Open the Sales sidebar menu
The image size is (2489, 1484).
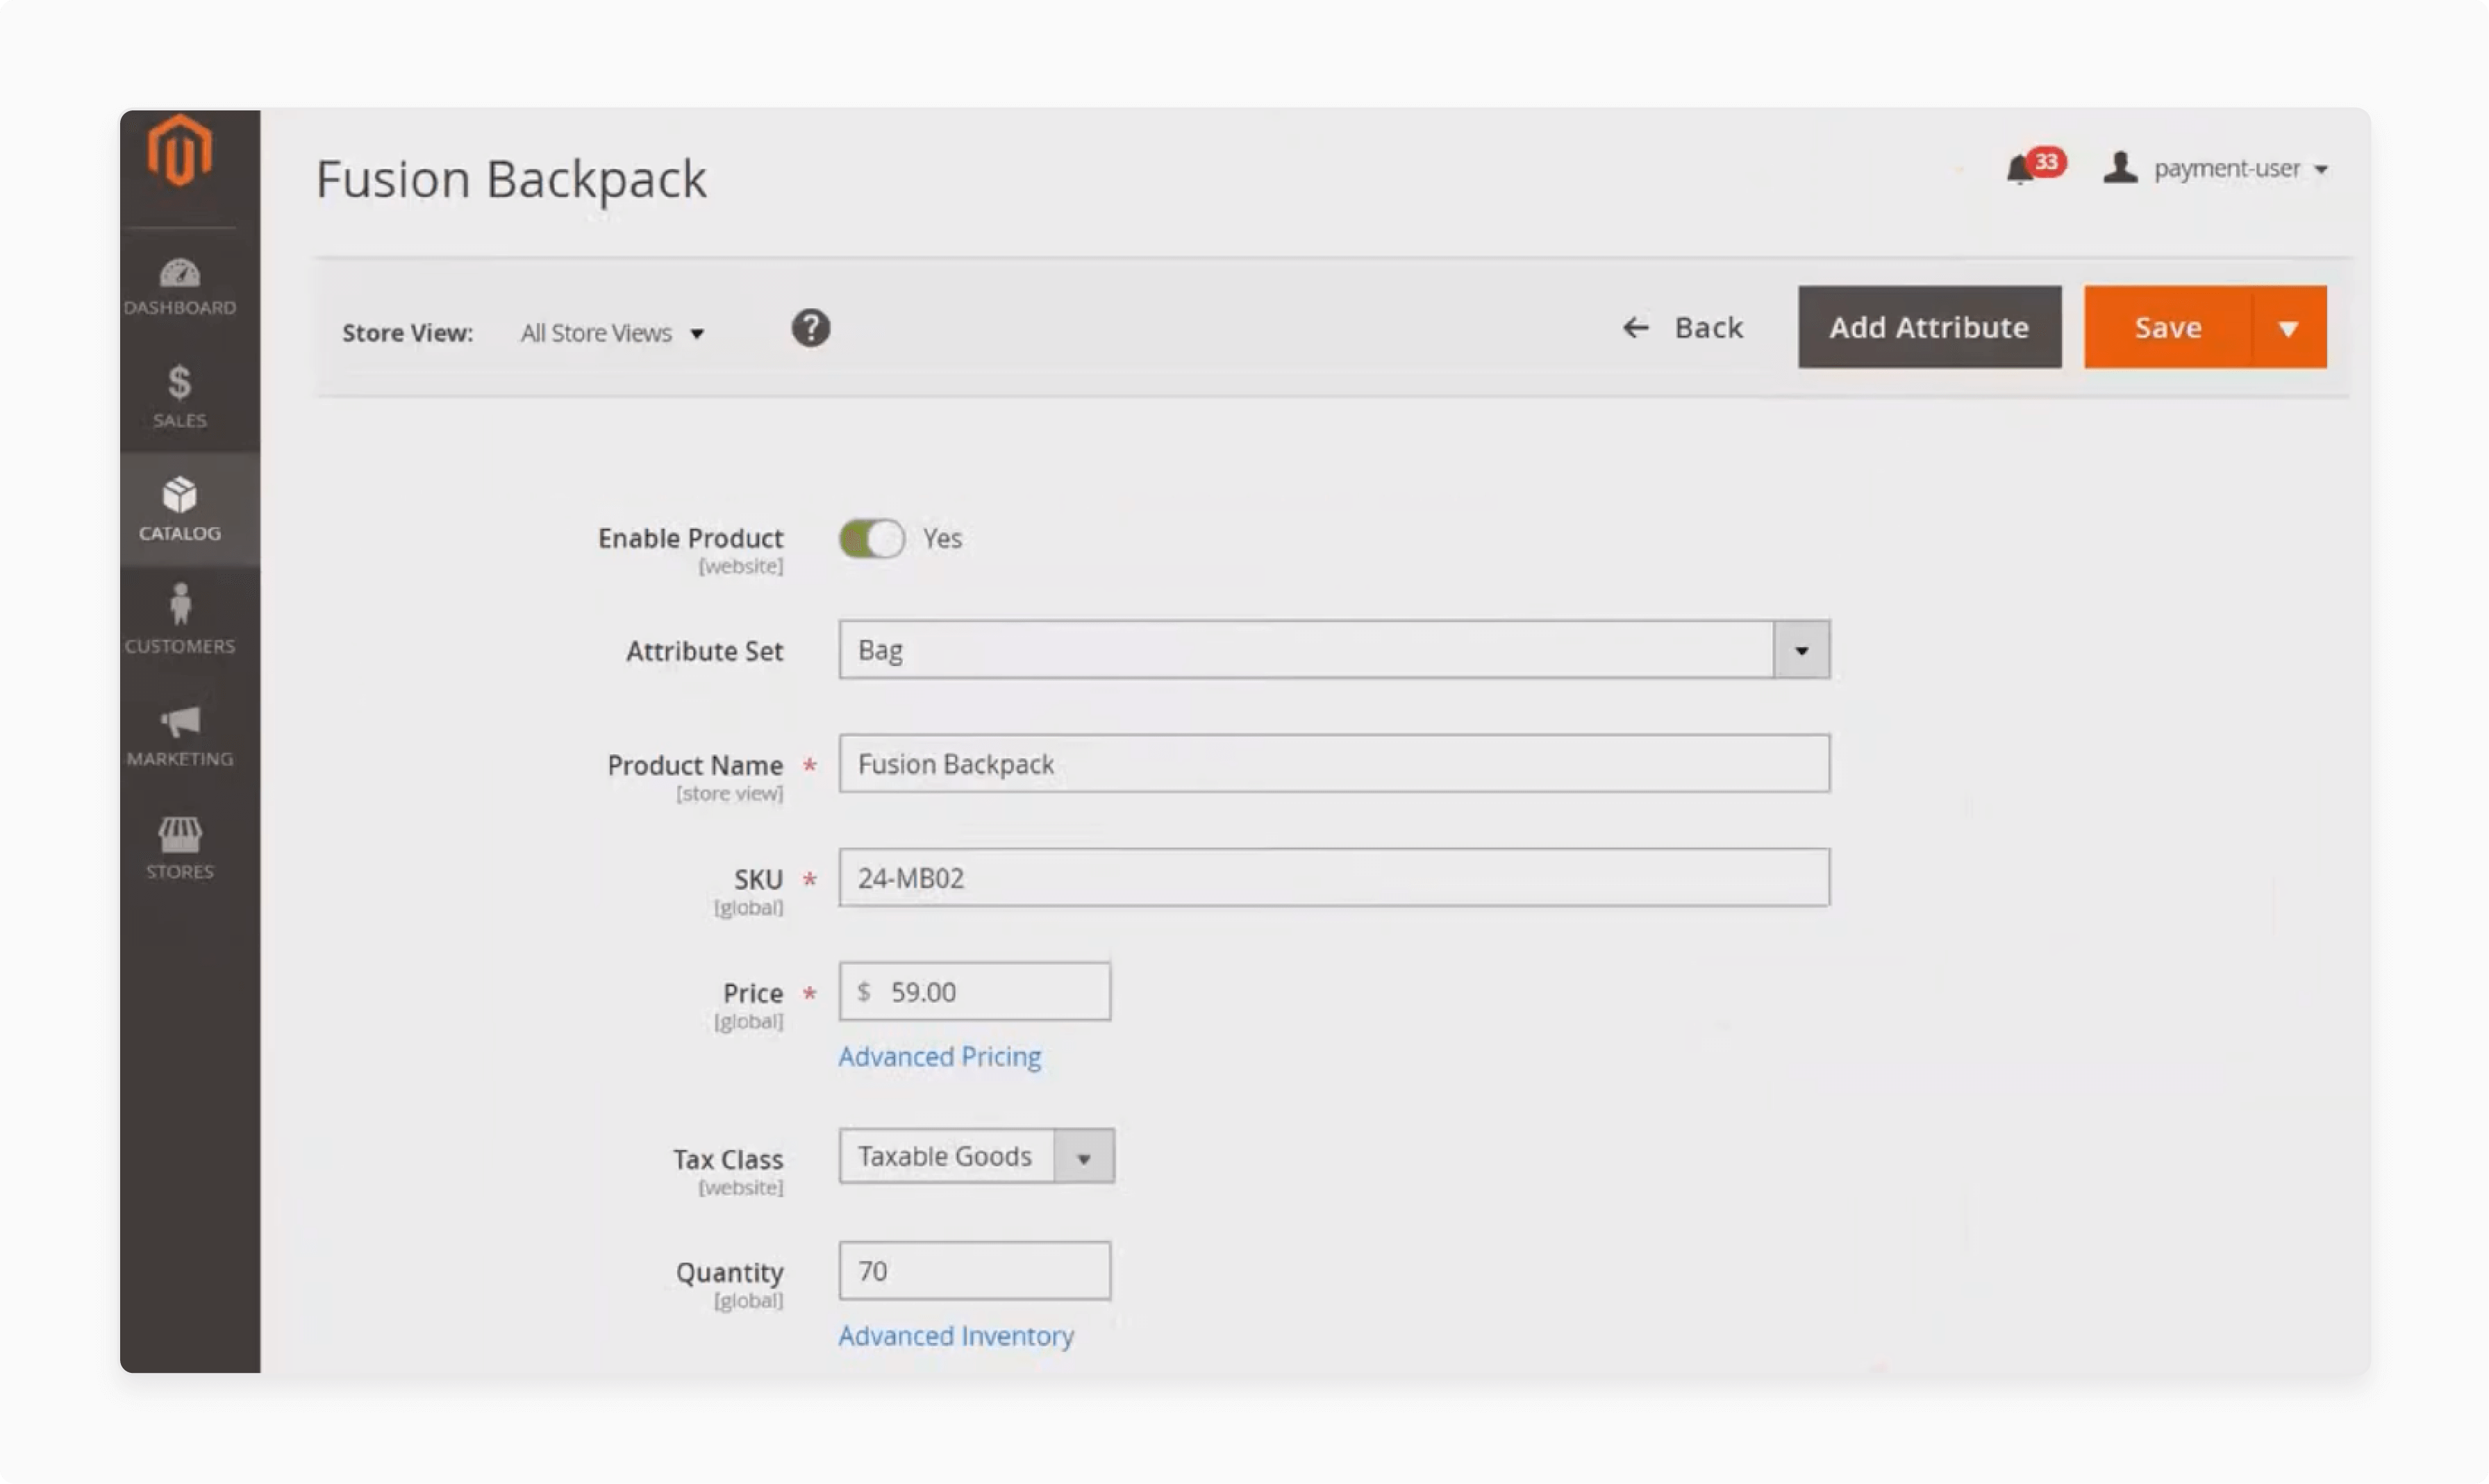[x=180, y=397]
